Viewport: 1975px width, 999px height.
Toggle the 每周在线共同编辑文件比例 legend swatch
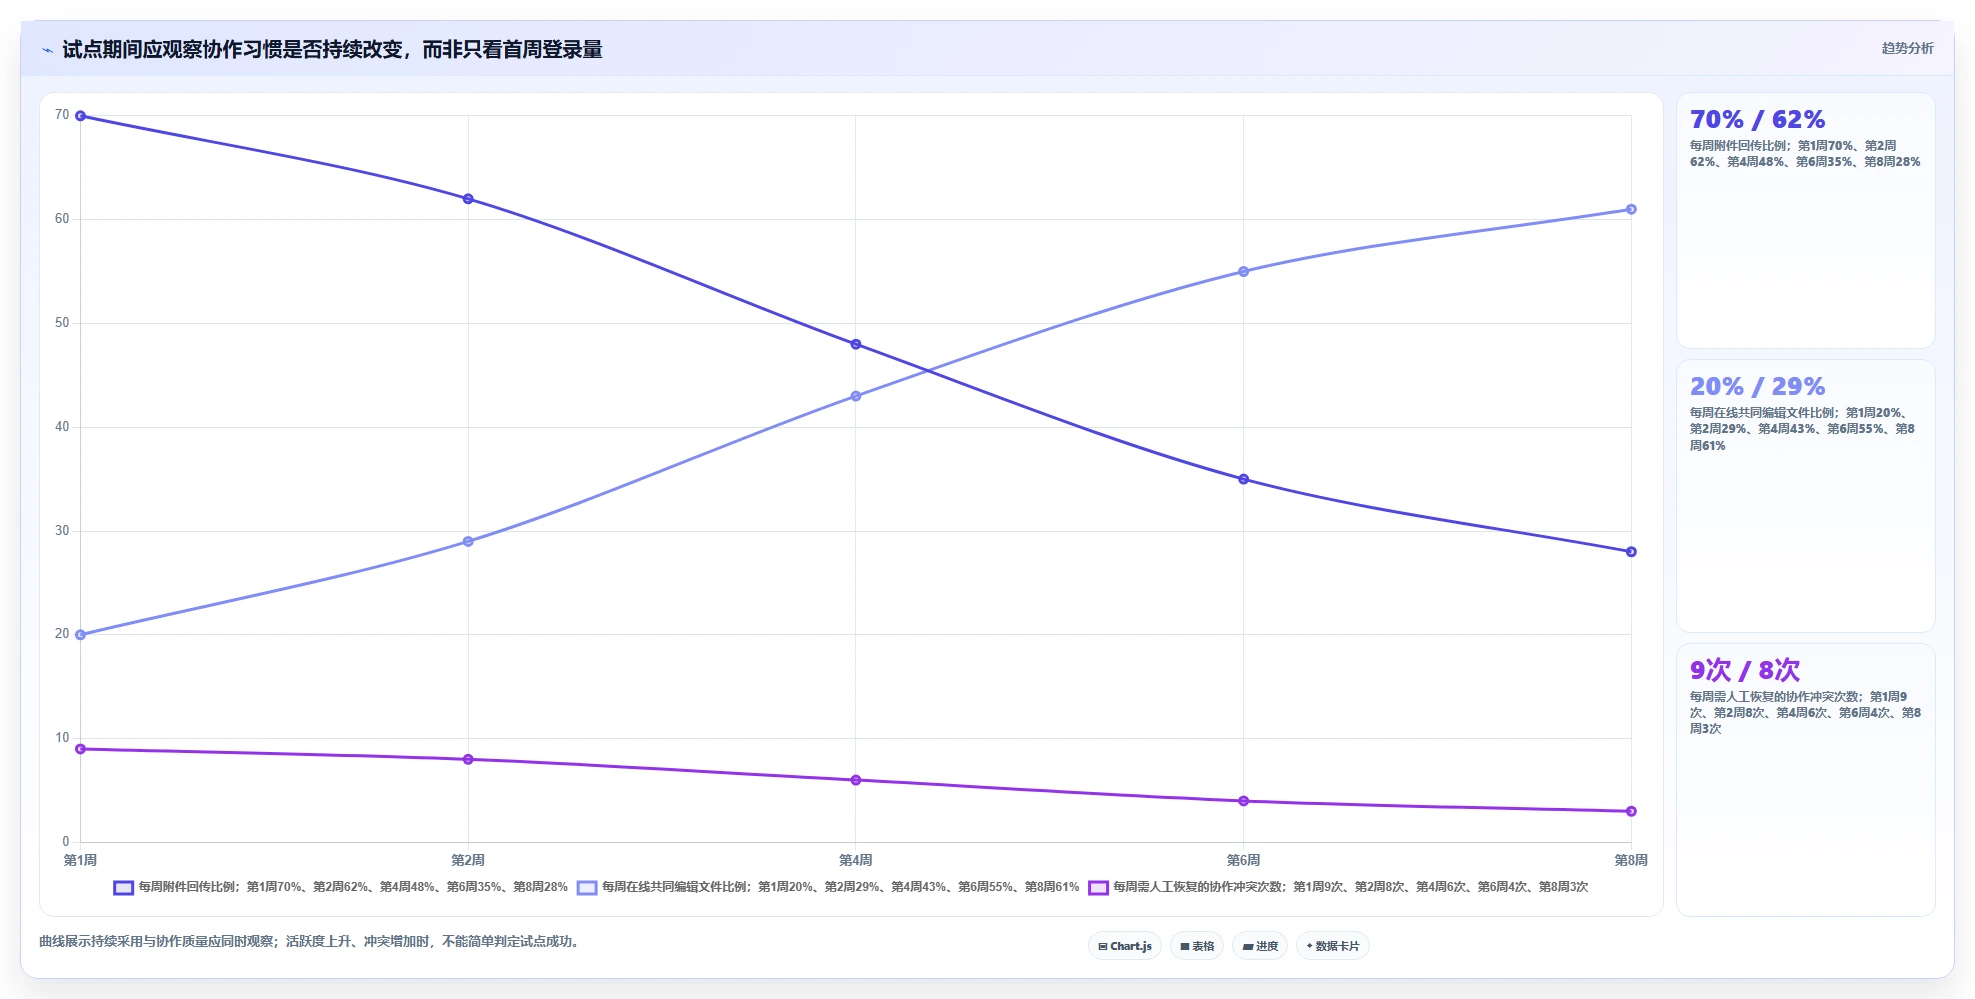pyautogui.click(x=587, y=888)
